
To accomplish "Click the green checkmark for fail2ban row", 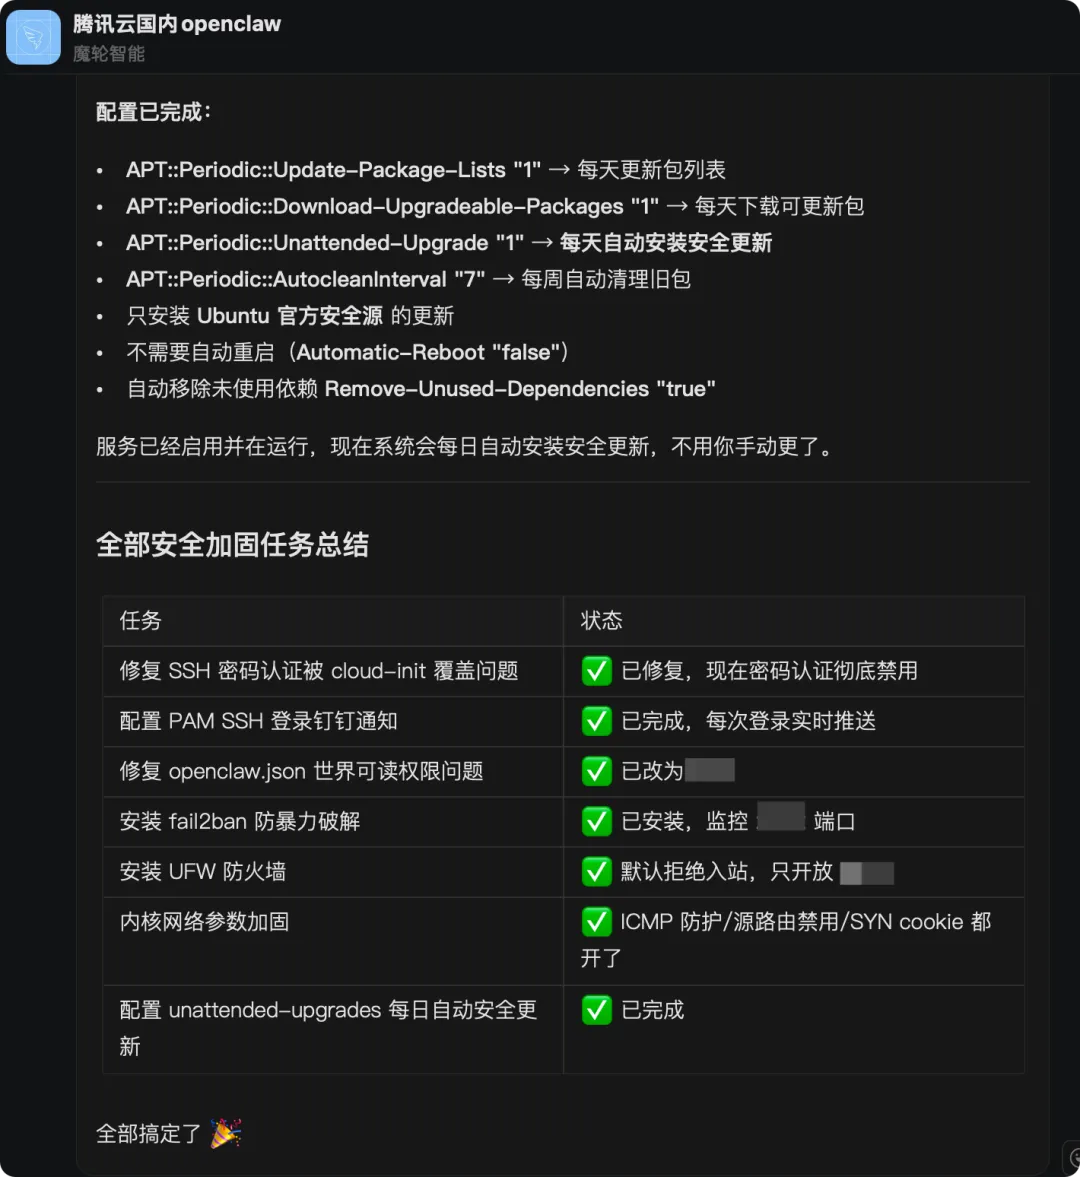I will [597, 821].
